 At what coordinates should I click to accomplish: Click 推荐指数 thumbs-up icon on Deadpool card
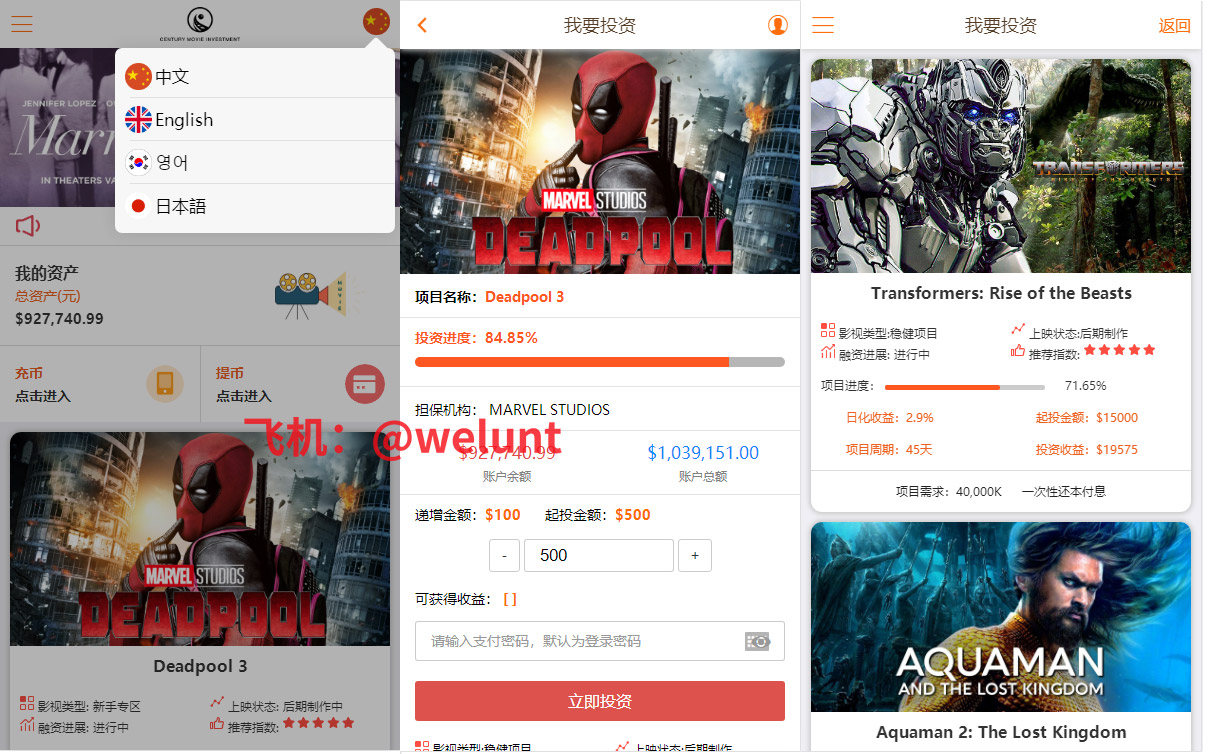217,724
